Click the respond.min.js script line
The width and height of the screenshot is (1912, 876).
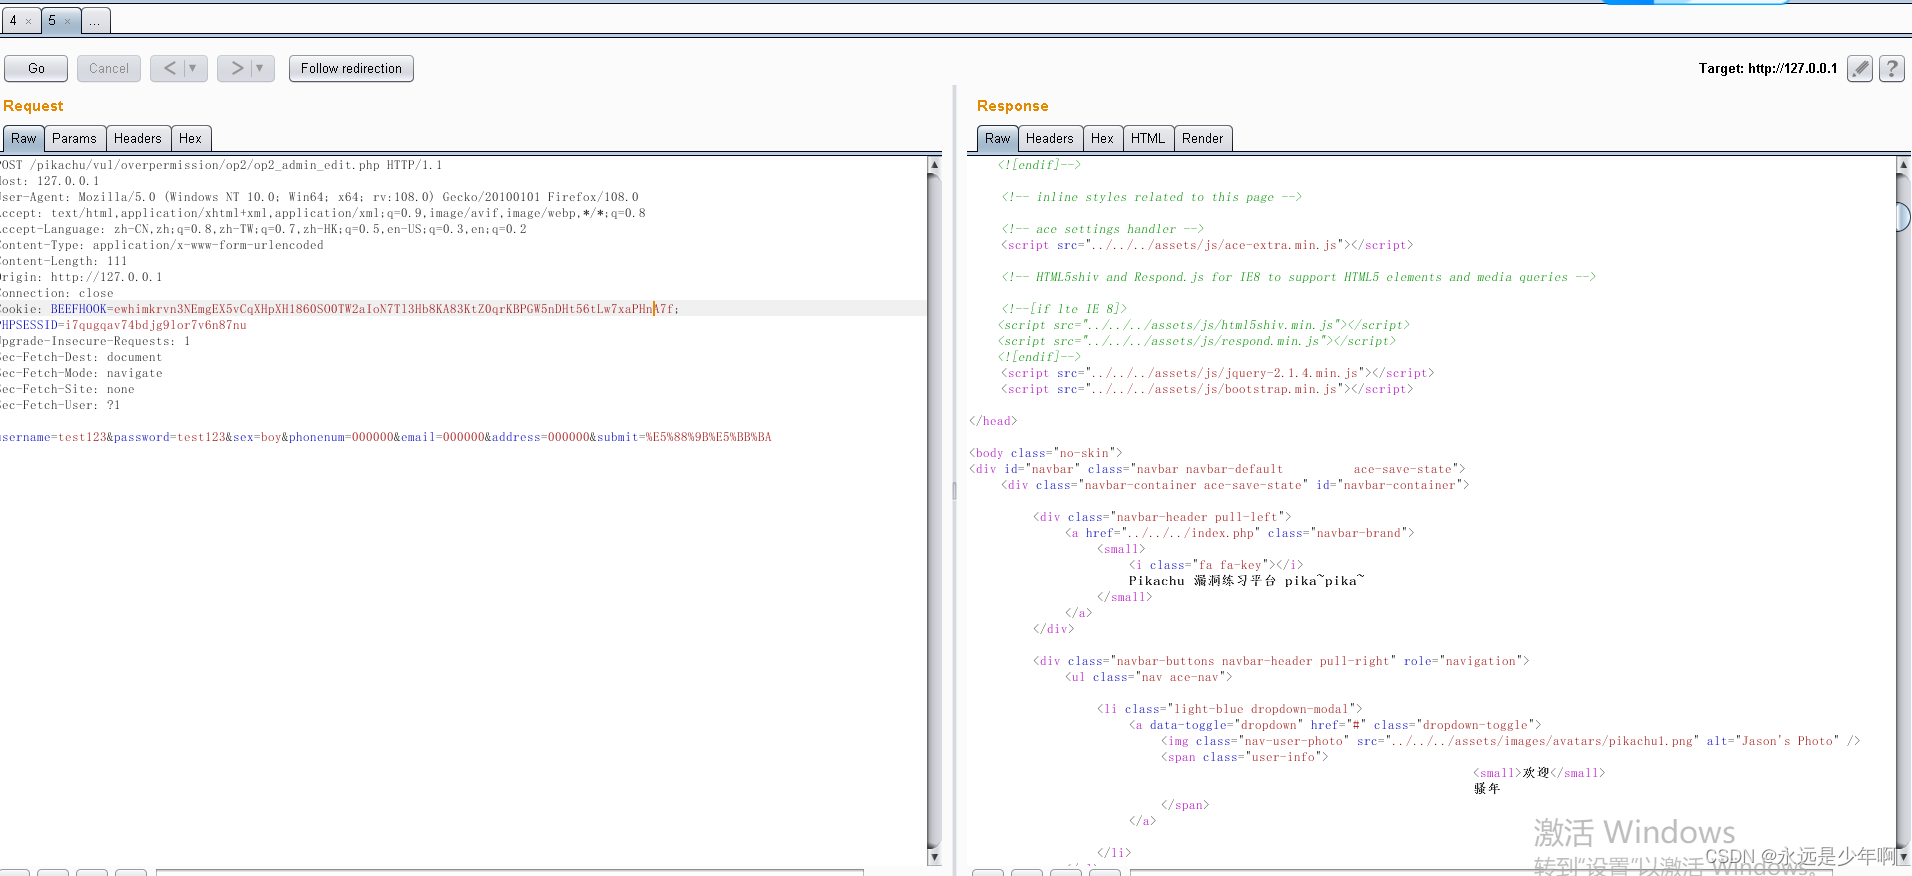[1197, 341]
